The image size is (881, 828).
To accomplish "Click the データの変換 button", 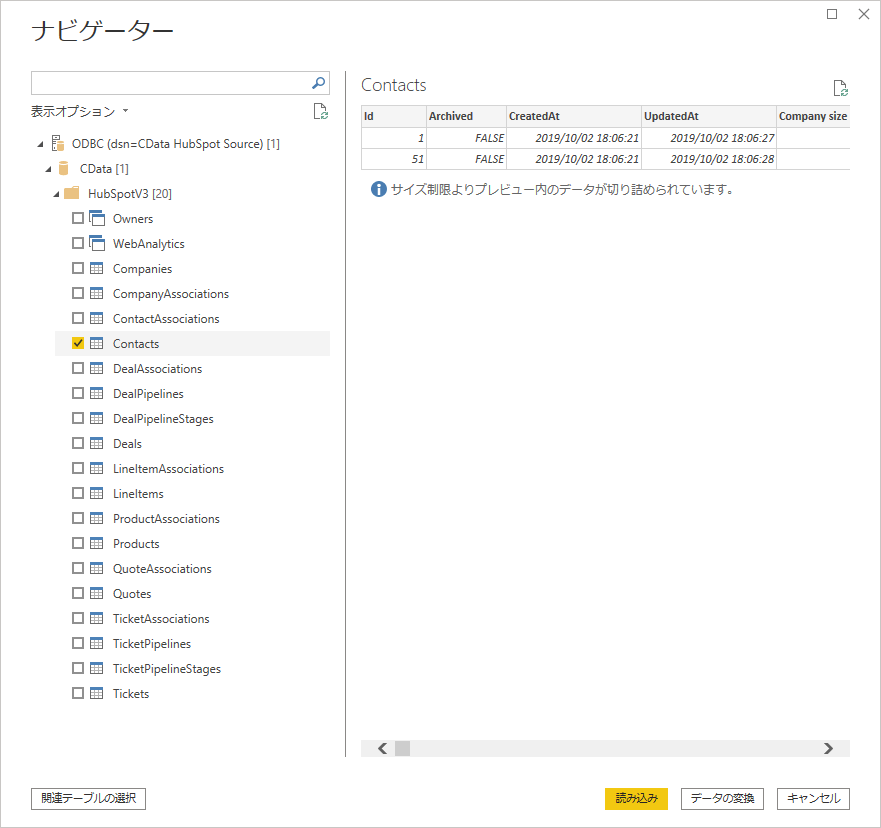I will [722, 798].
